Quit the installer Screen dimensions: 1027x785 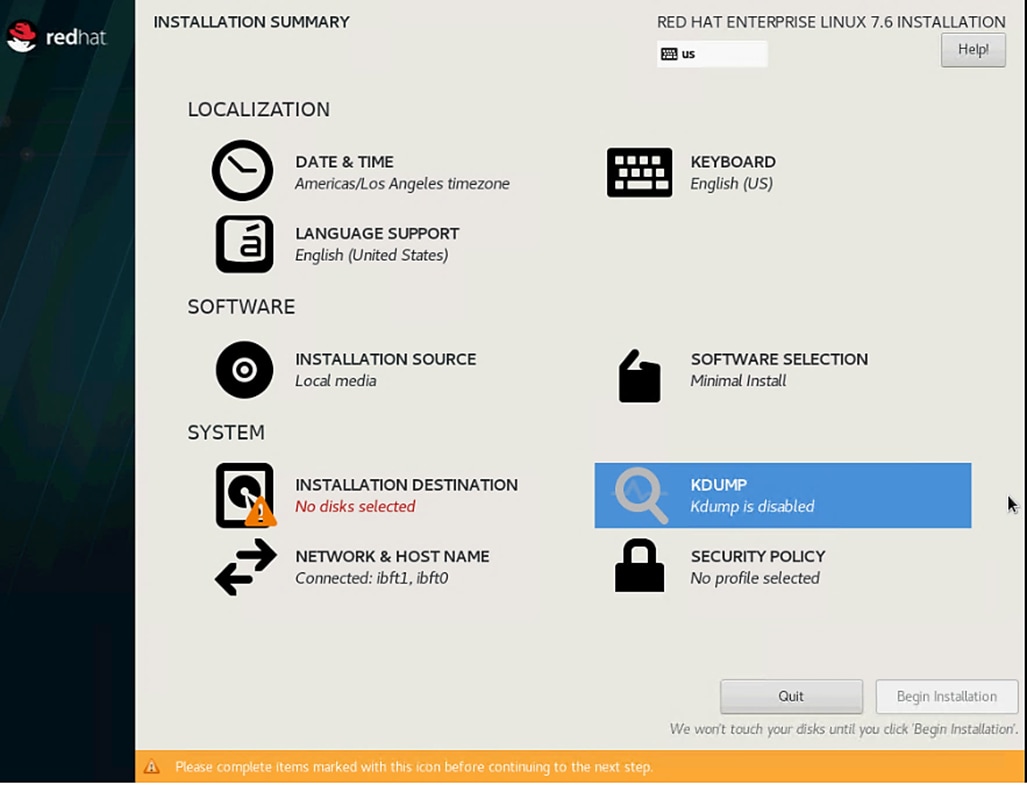(x=791, y=696)
